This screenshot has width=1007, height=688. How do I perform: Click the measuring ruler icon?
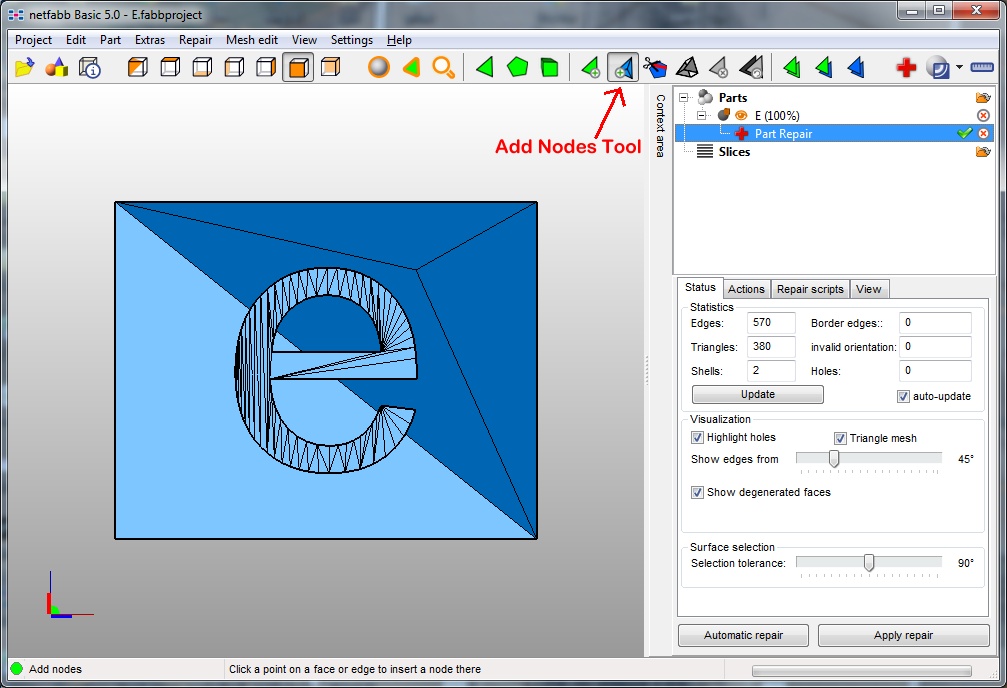(982, 67)
